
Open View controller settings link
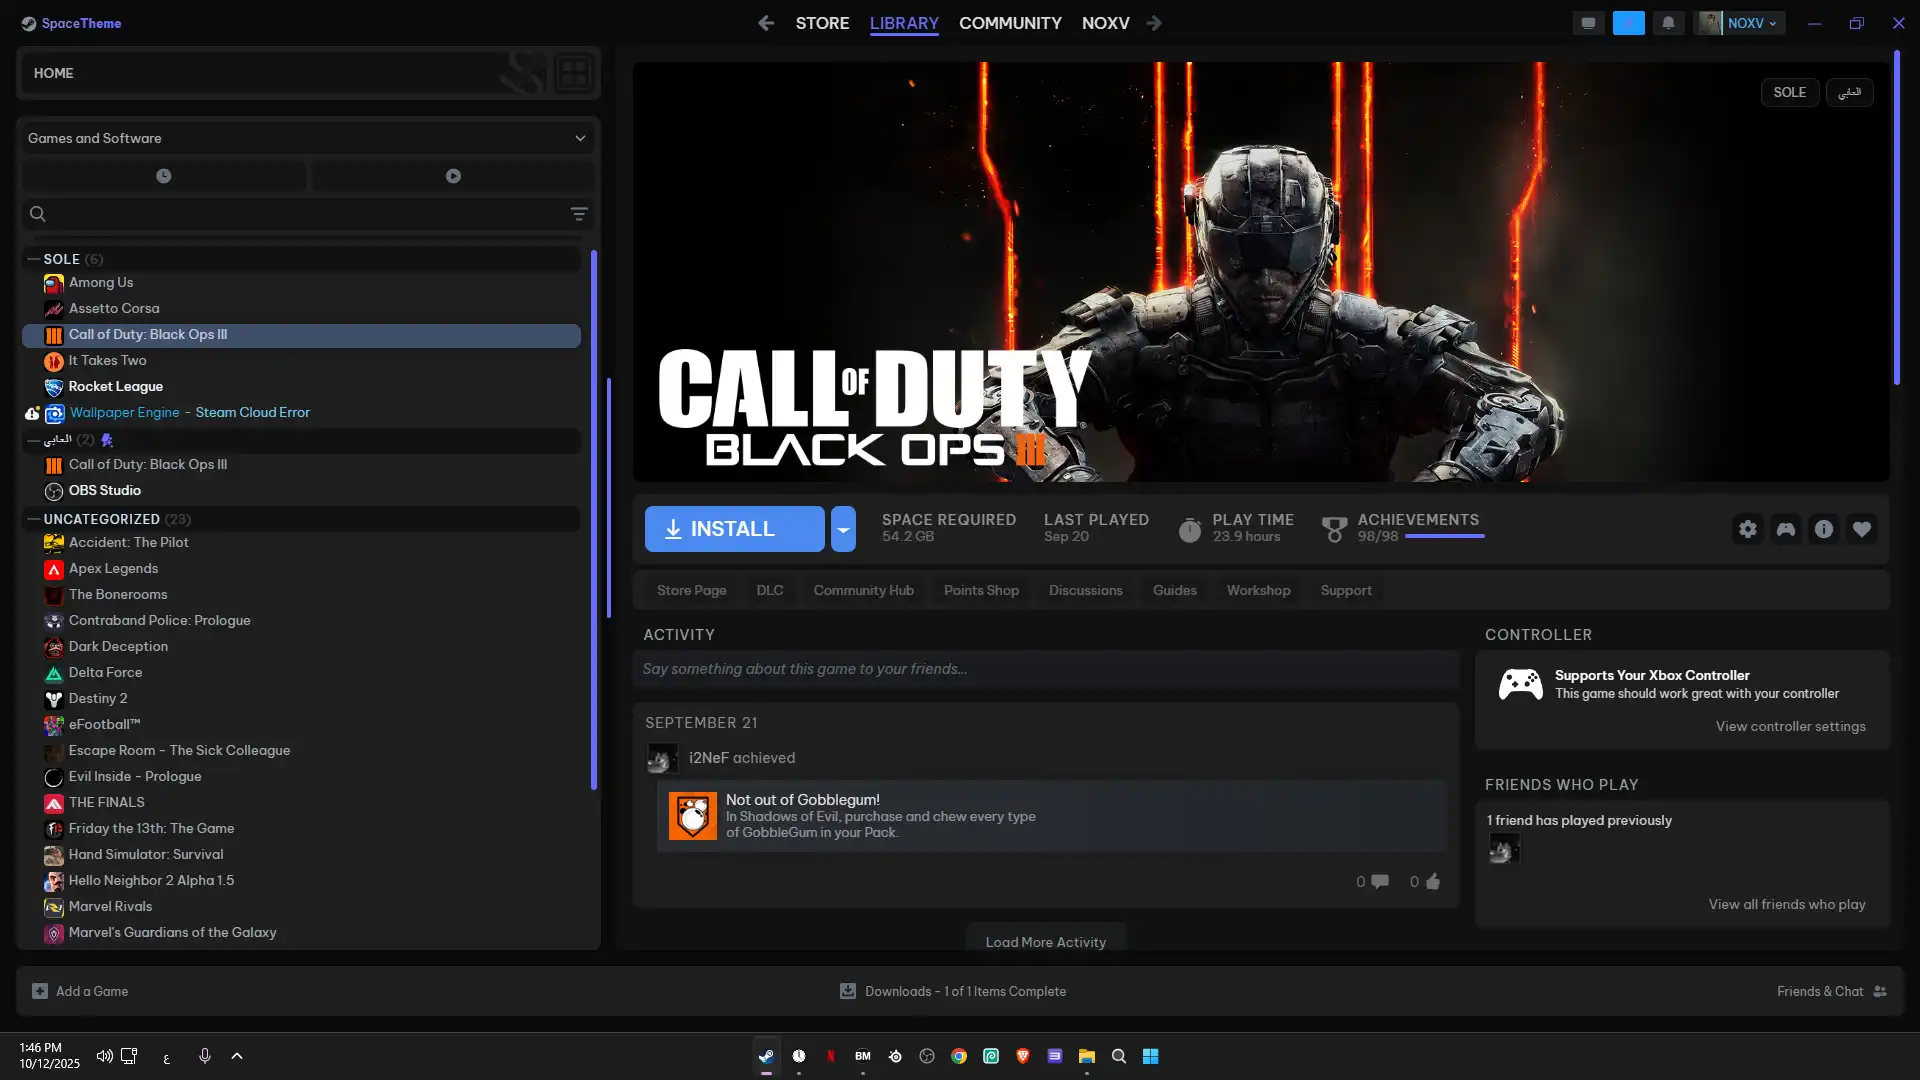tap(1790, 726)
